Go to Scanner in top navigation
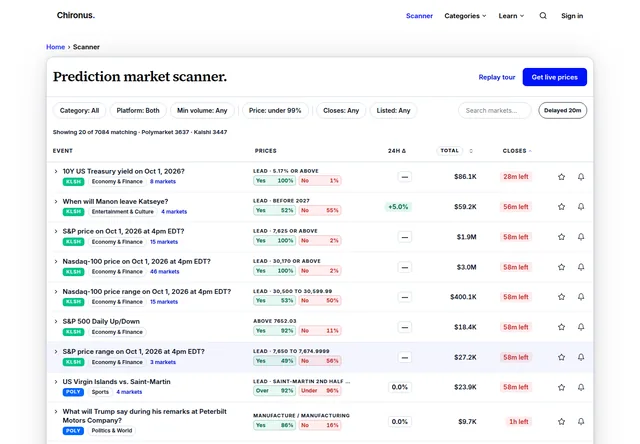640x444 pixels. pos(419,16)
